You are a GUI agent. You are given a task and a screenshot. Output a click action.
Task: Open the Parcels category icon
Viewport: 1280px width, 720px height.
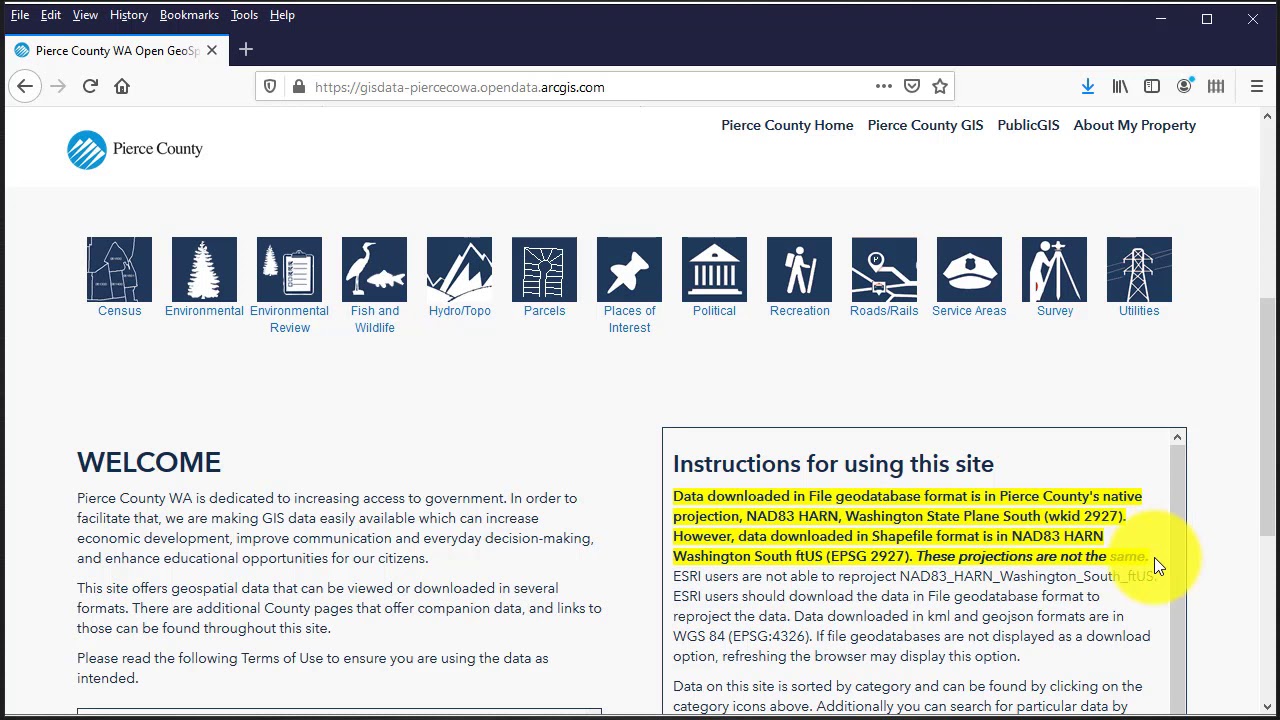(544, 269)
